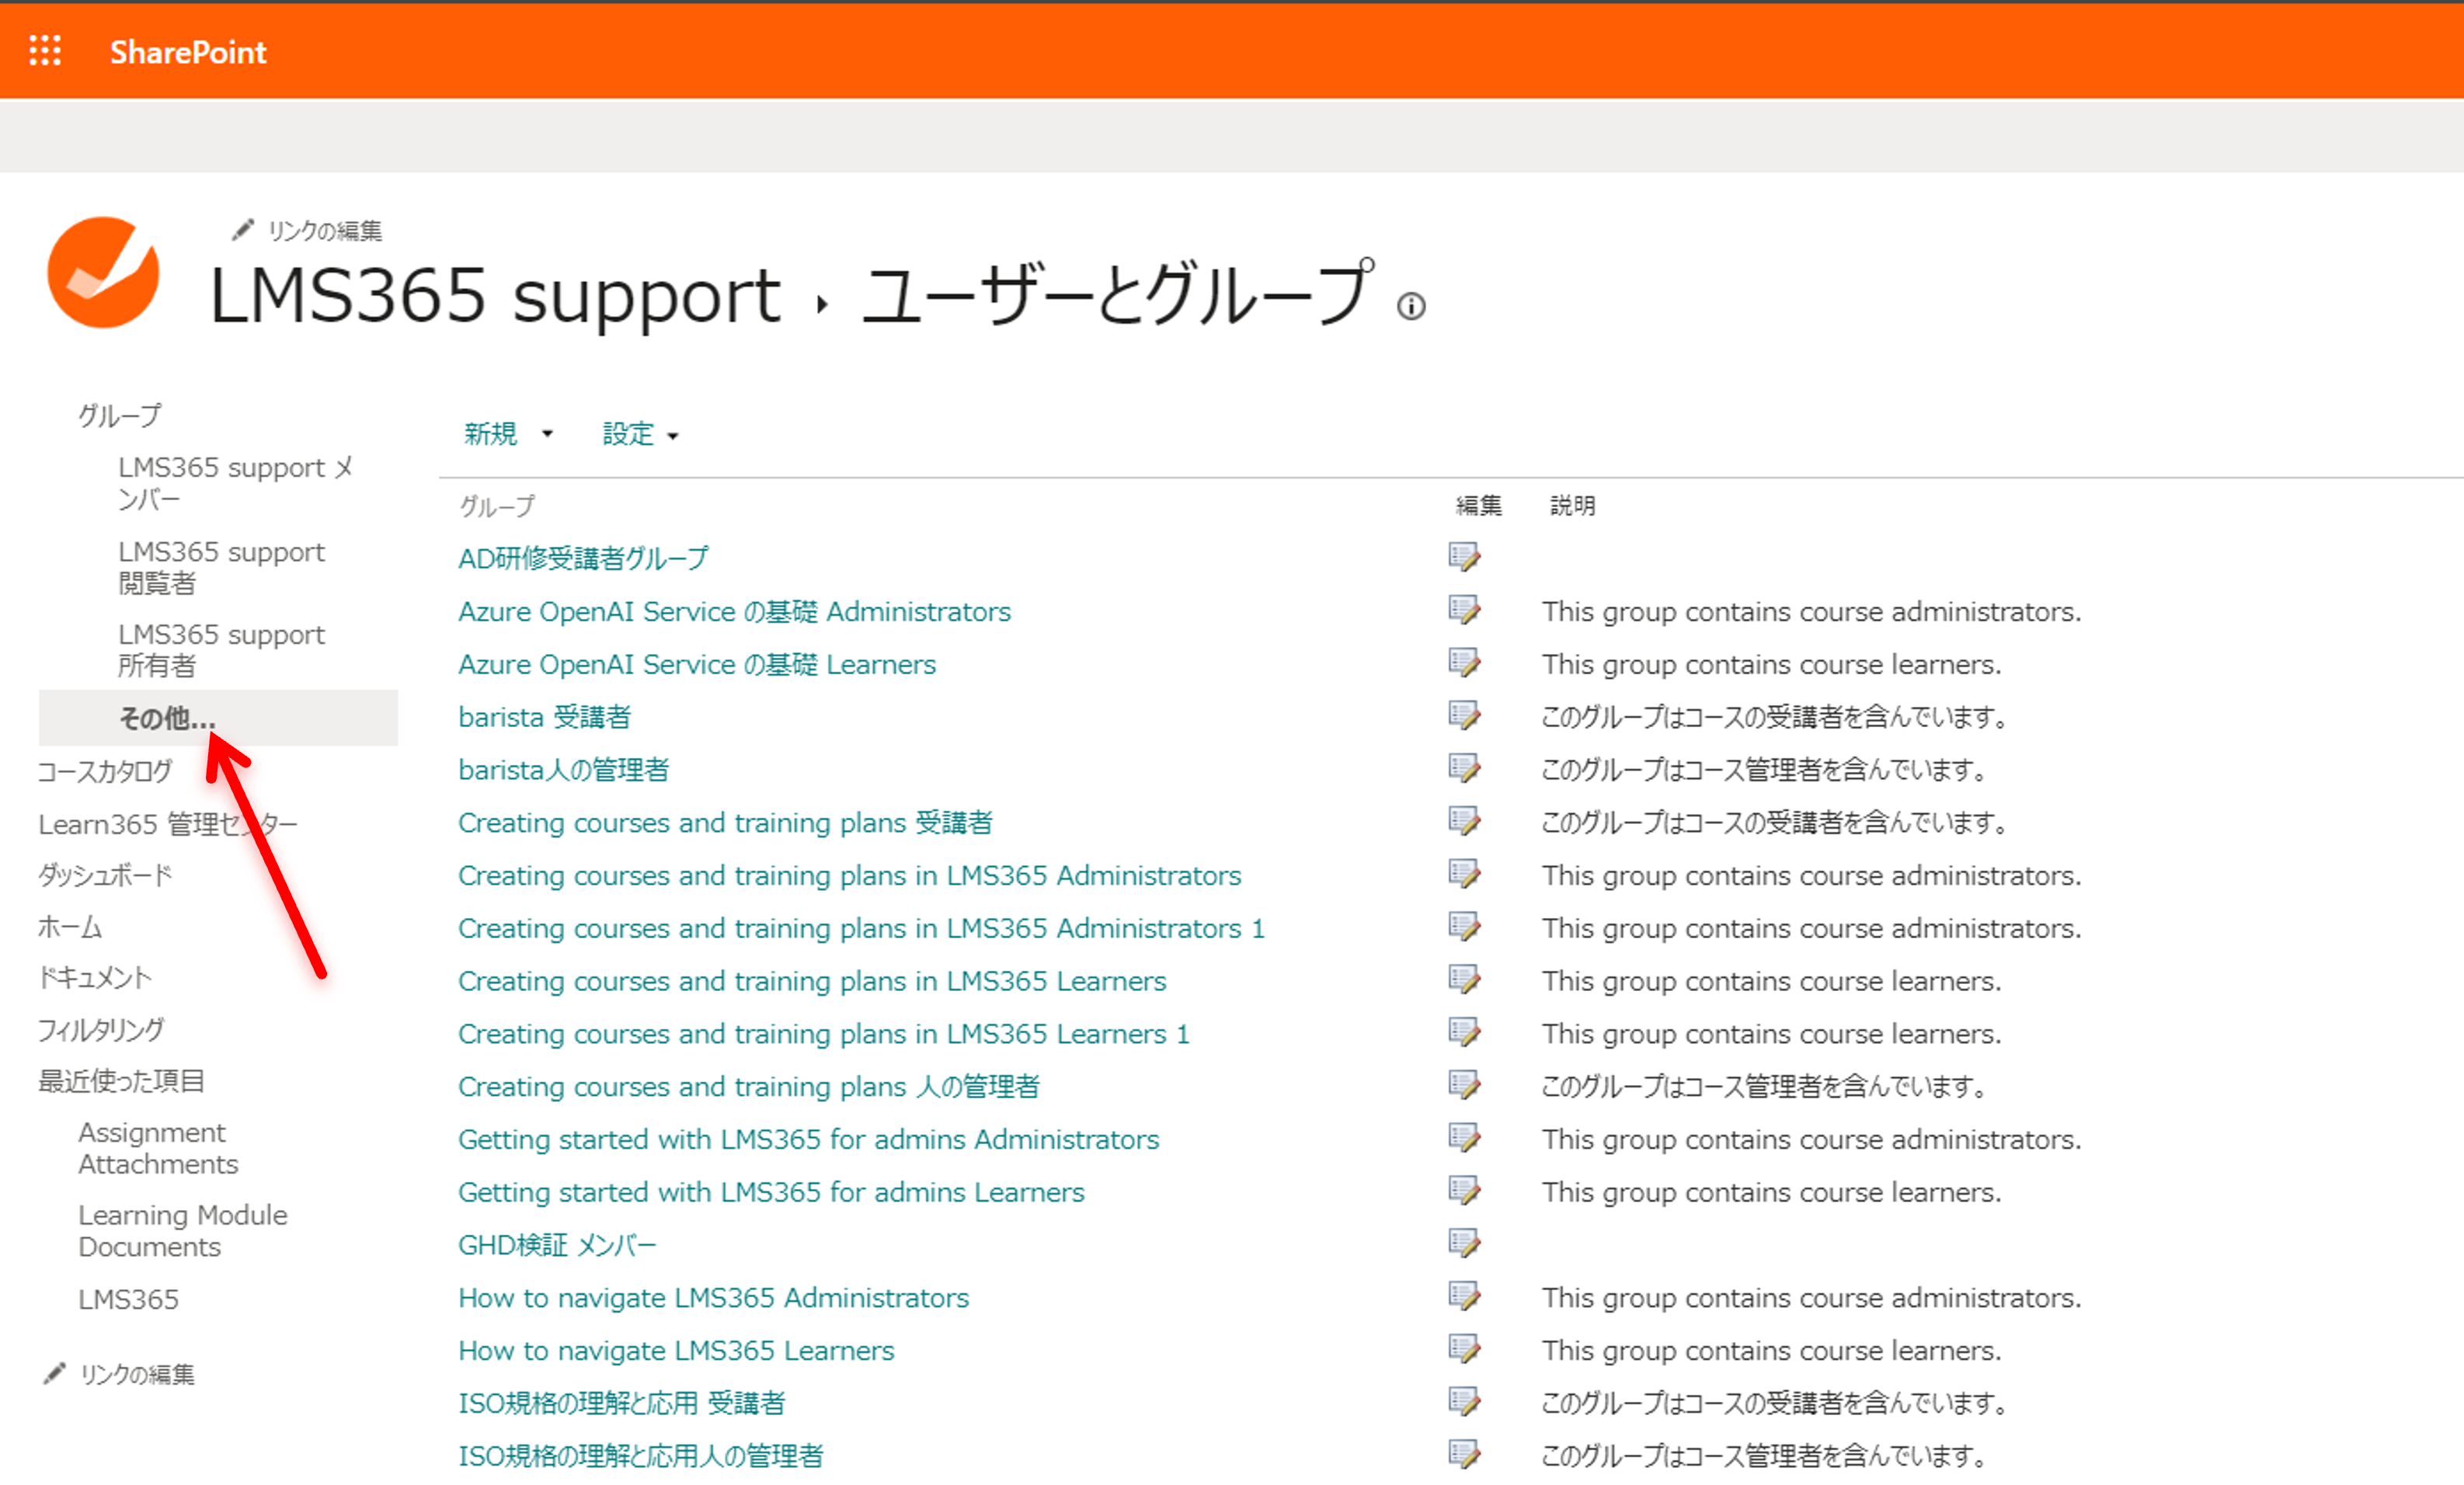Image resolution: width=2464 pixels, height=1485 pixels.
Task: Open barista人の管理者 group link
Action: (x=564, y=770)
